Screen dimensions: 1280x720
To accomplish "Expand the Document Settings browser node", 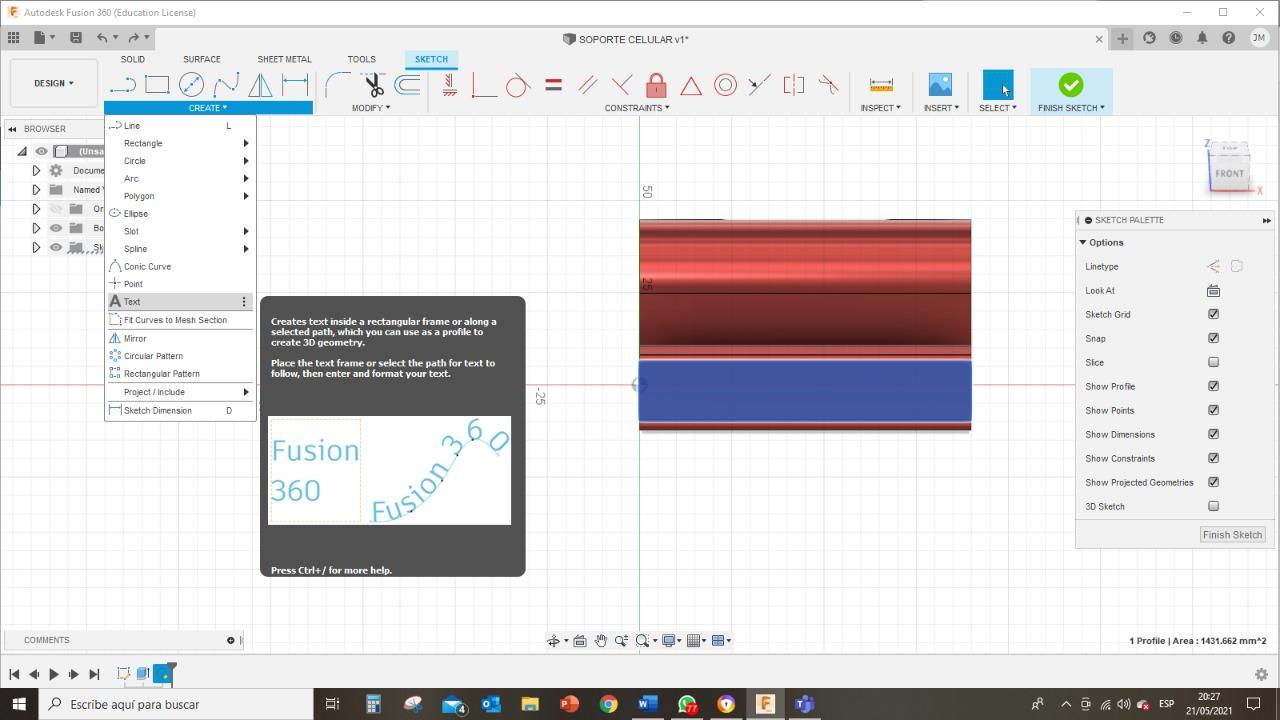I will [36, 171].
